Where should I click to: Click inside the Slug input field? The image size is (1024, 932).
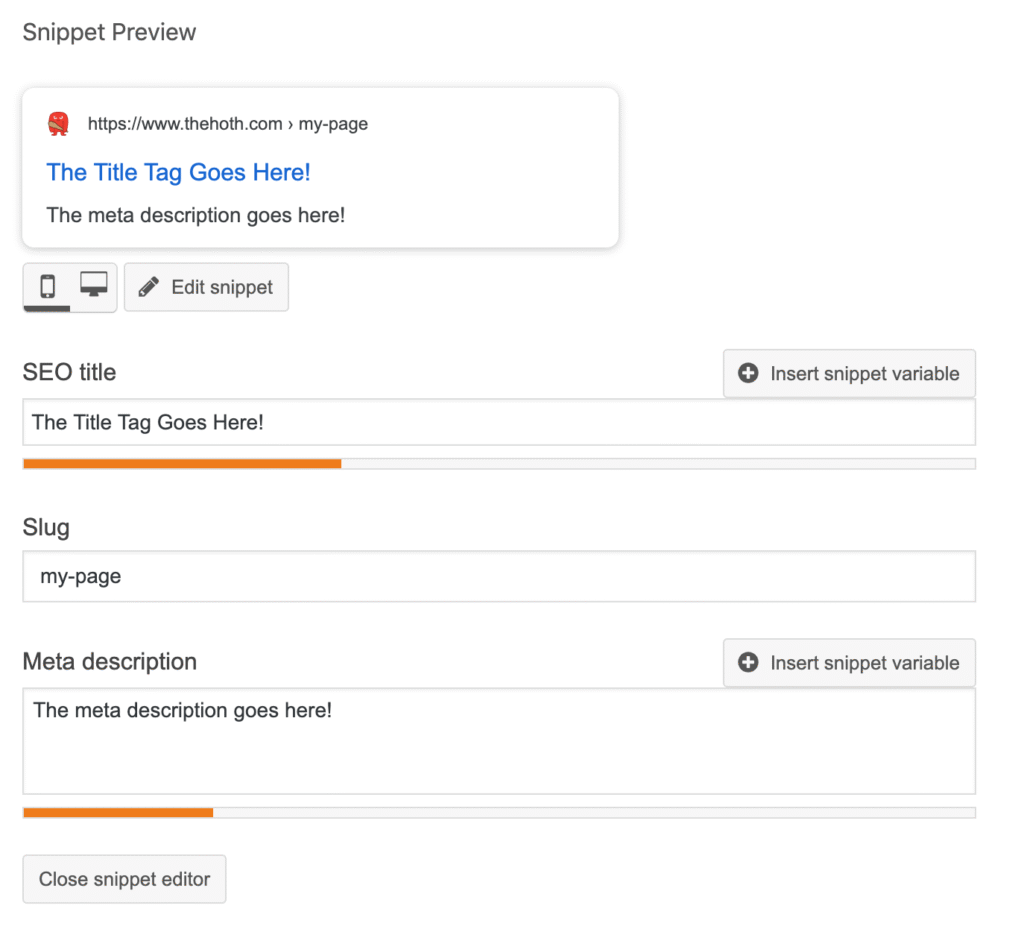499,576
